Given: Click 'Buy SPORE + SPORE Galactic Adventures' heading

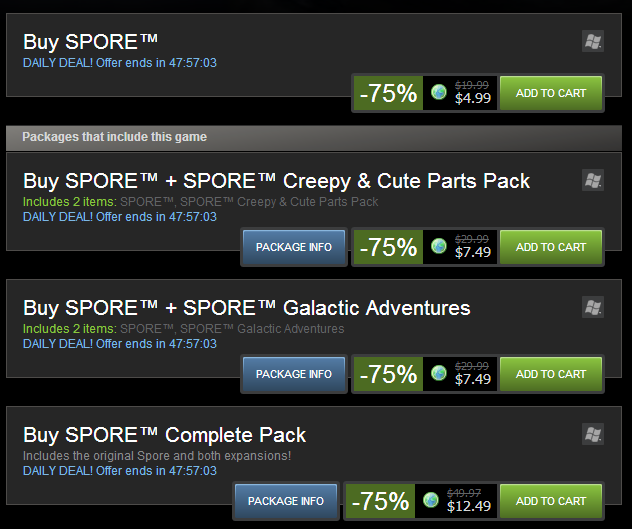Looking at the screenshot, I should pyautogui.click(x=247, y=308).
